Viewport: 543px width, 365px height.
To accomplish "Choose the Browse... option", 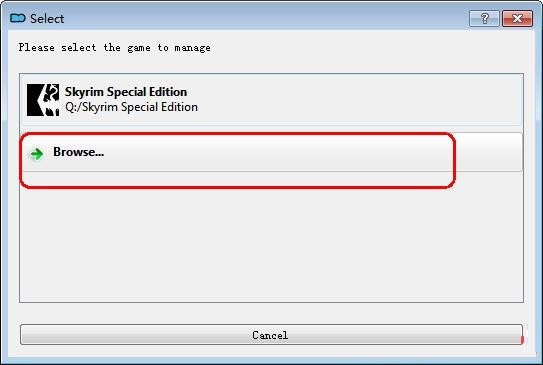I will click(271, 152).
